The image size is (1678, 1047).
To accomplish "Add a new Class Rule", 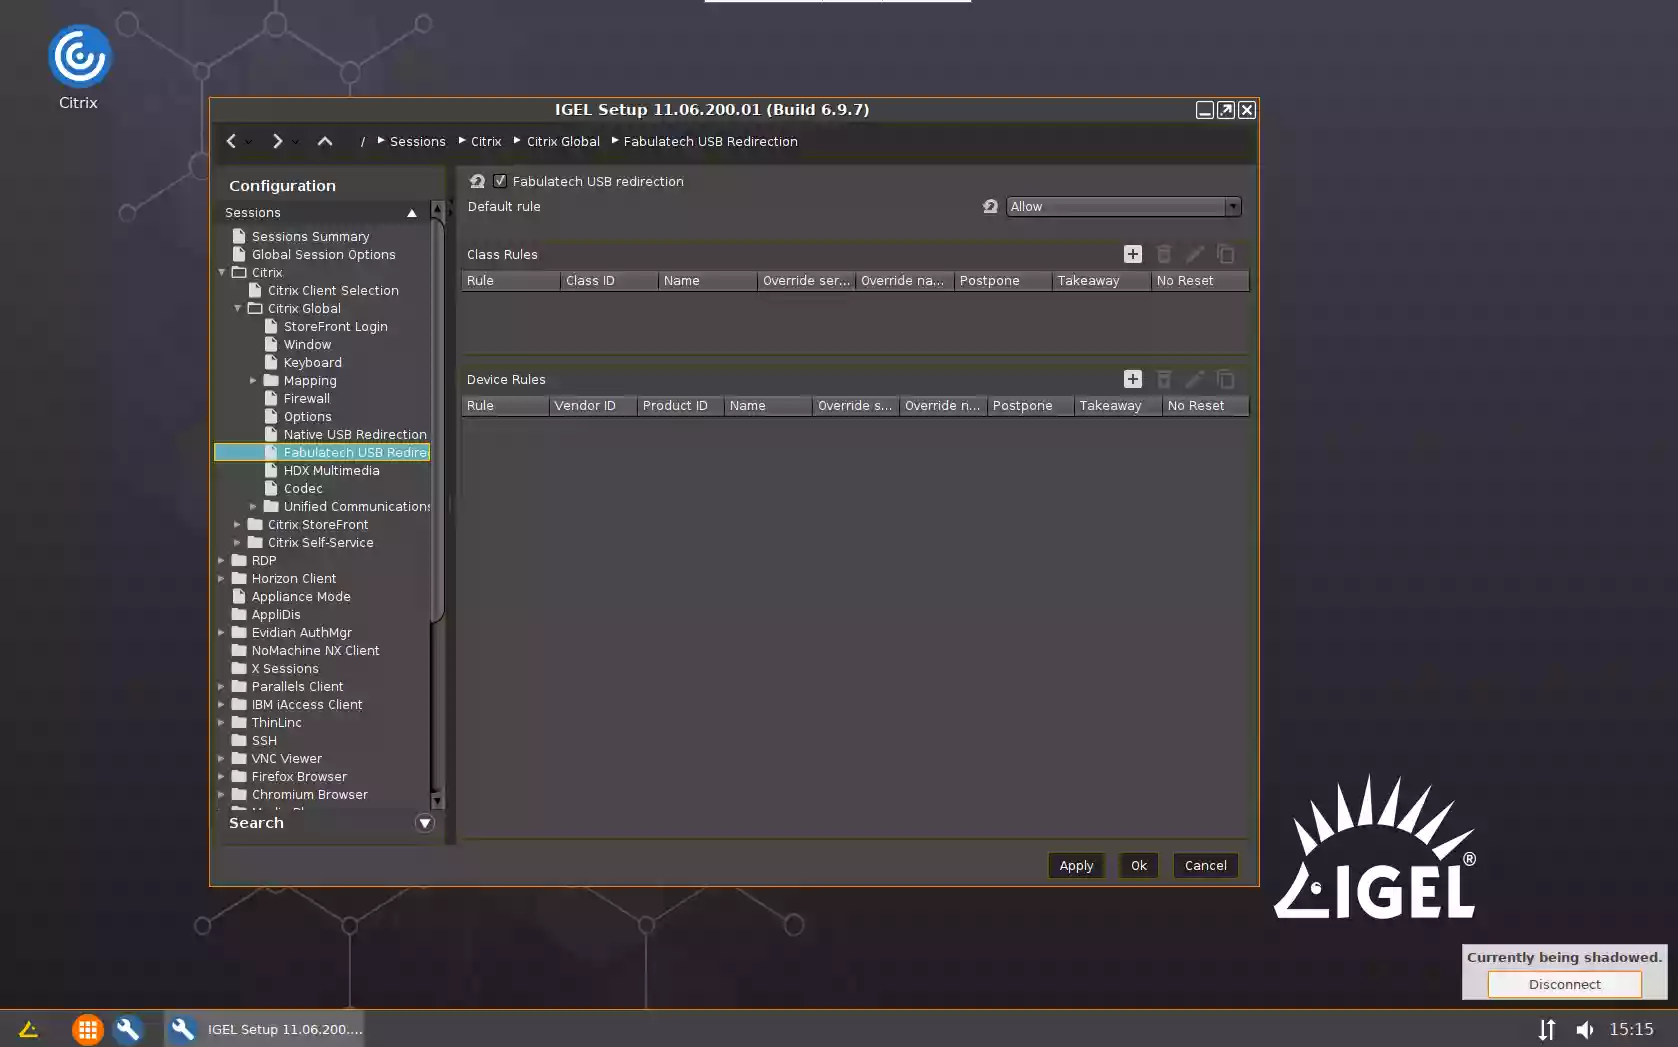I will (x=1133, y=254).
